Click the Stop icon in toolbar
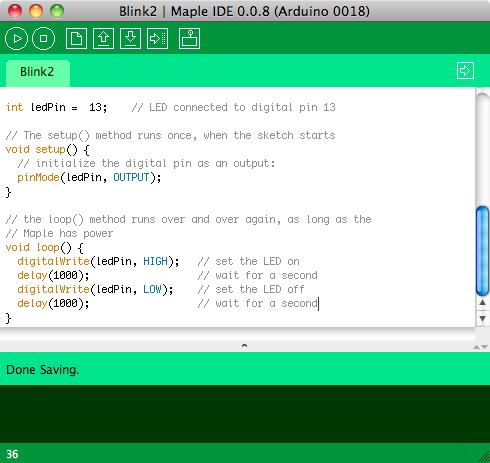This screenshot has width=490, height=463. pyautogui.click(x=43, y=39)
